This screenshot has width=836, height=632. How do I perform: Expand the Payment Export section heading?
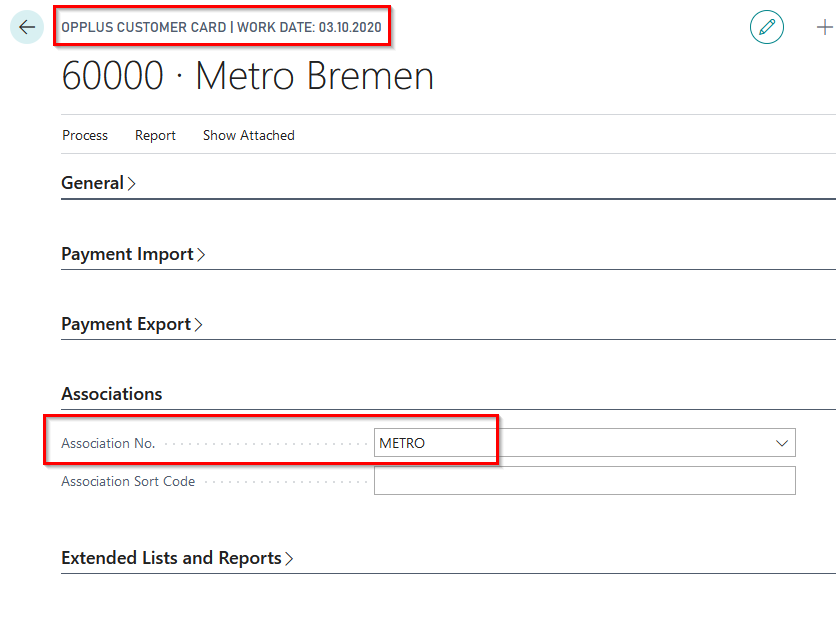126,324
